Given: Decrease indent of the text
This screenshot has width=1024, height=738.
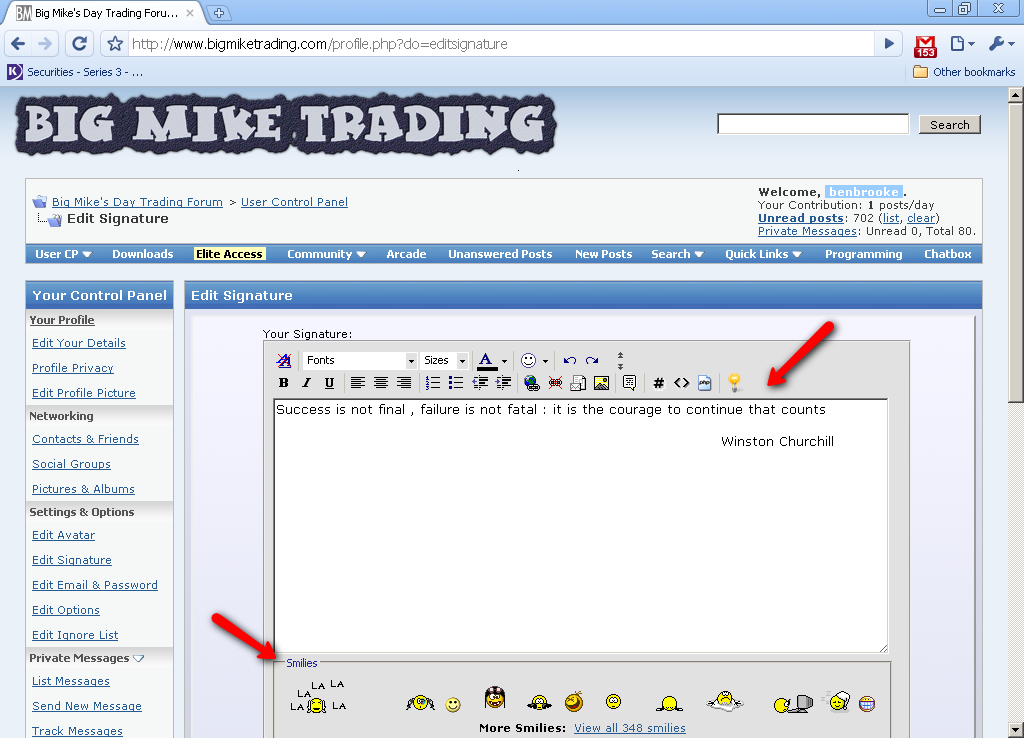Looking at the screenshot, I should 480,383.
